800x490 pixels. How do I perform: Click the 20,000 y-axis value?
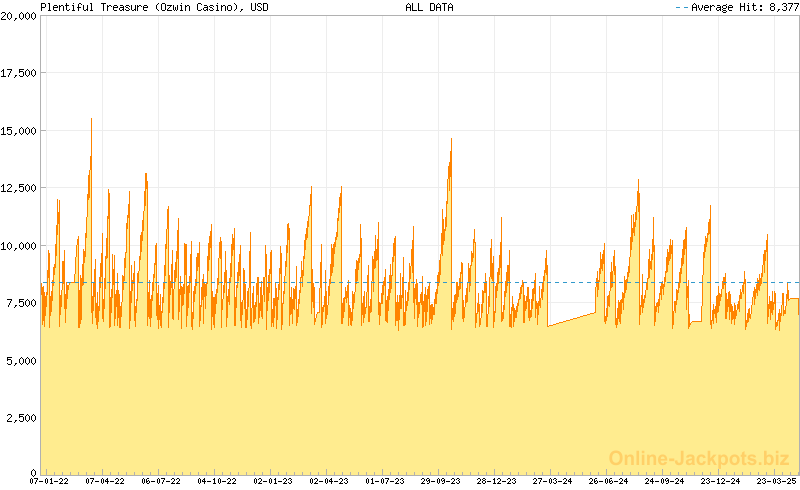(x=19, y=16)
